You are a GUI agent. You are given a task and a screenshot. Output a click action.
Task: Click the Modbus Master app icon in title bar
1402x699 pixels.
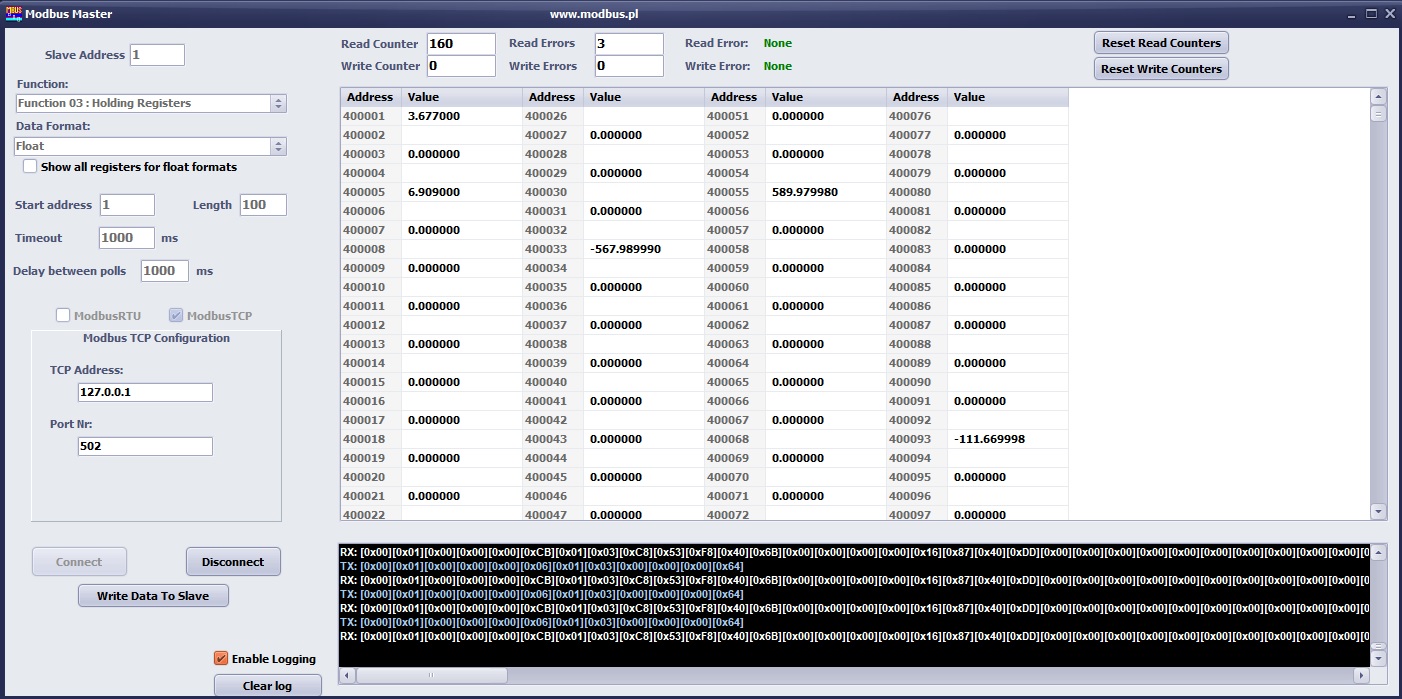coord(13,13)
